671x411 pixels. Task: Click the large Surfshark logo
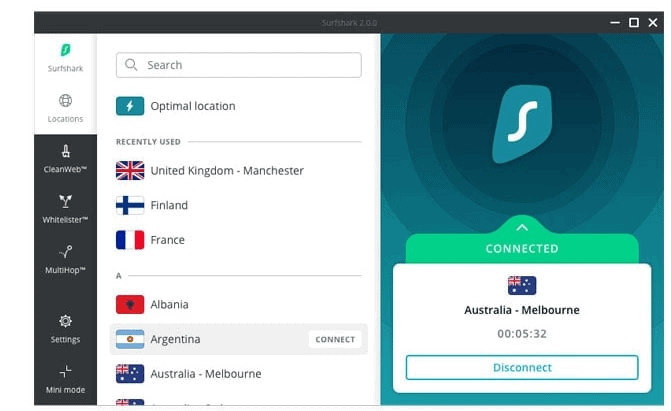(x=522, y=124)
